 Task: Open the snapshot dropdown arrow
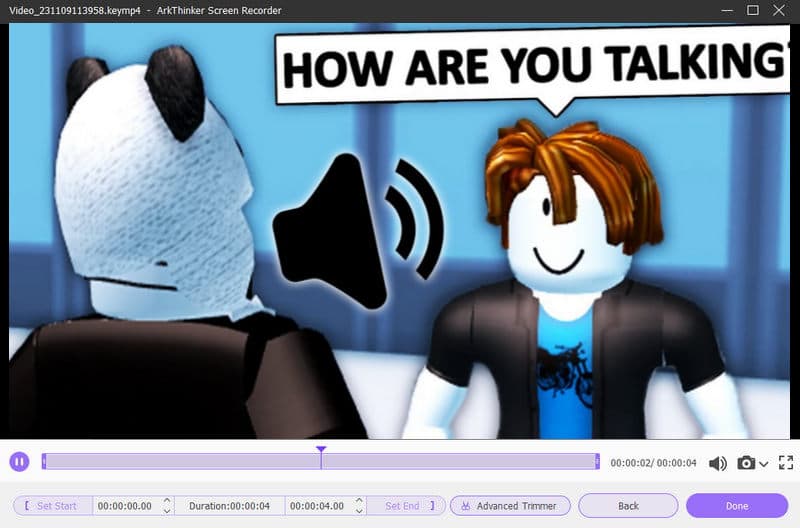pos(763,464)
